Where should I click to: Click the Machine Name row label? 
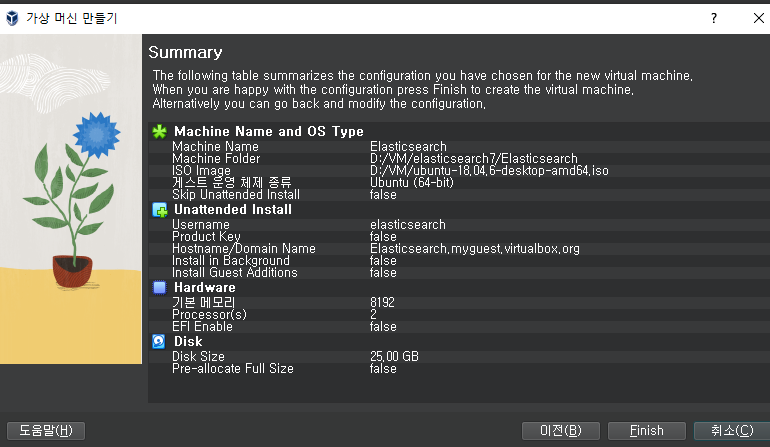click(x=215, y=146)
